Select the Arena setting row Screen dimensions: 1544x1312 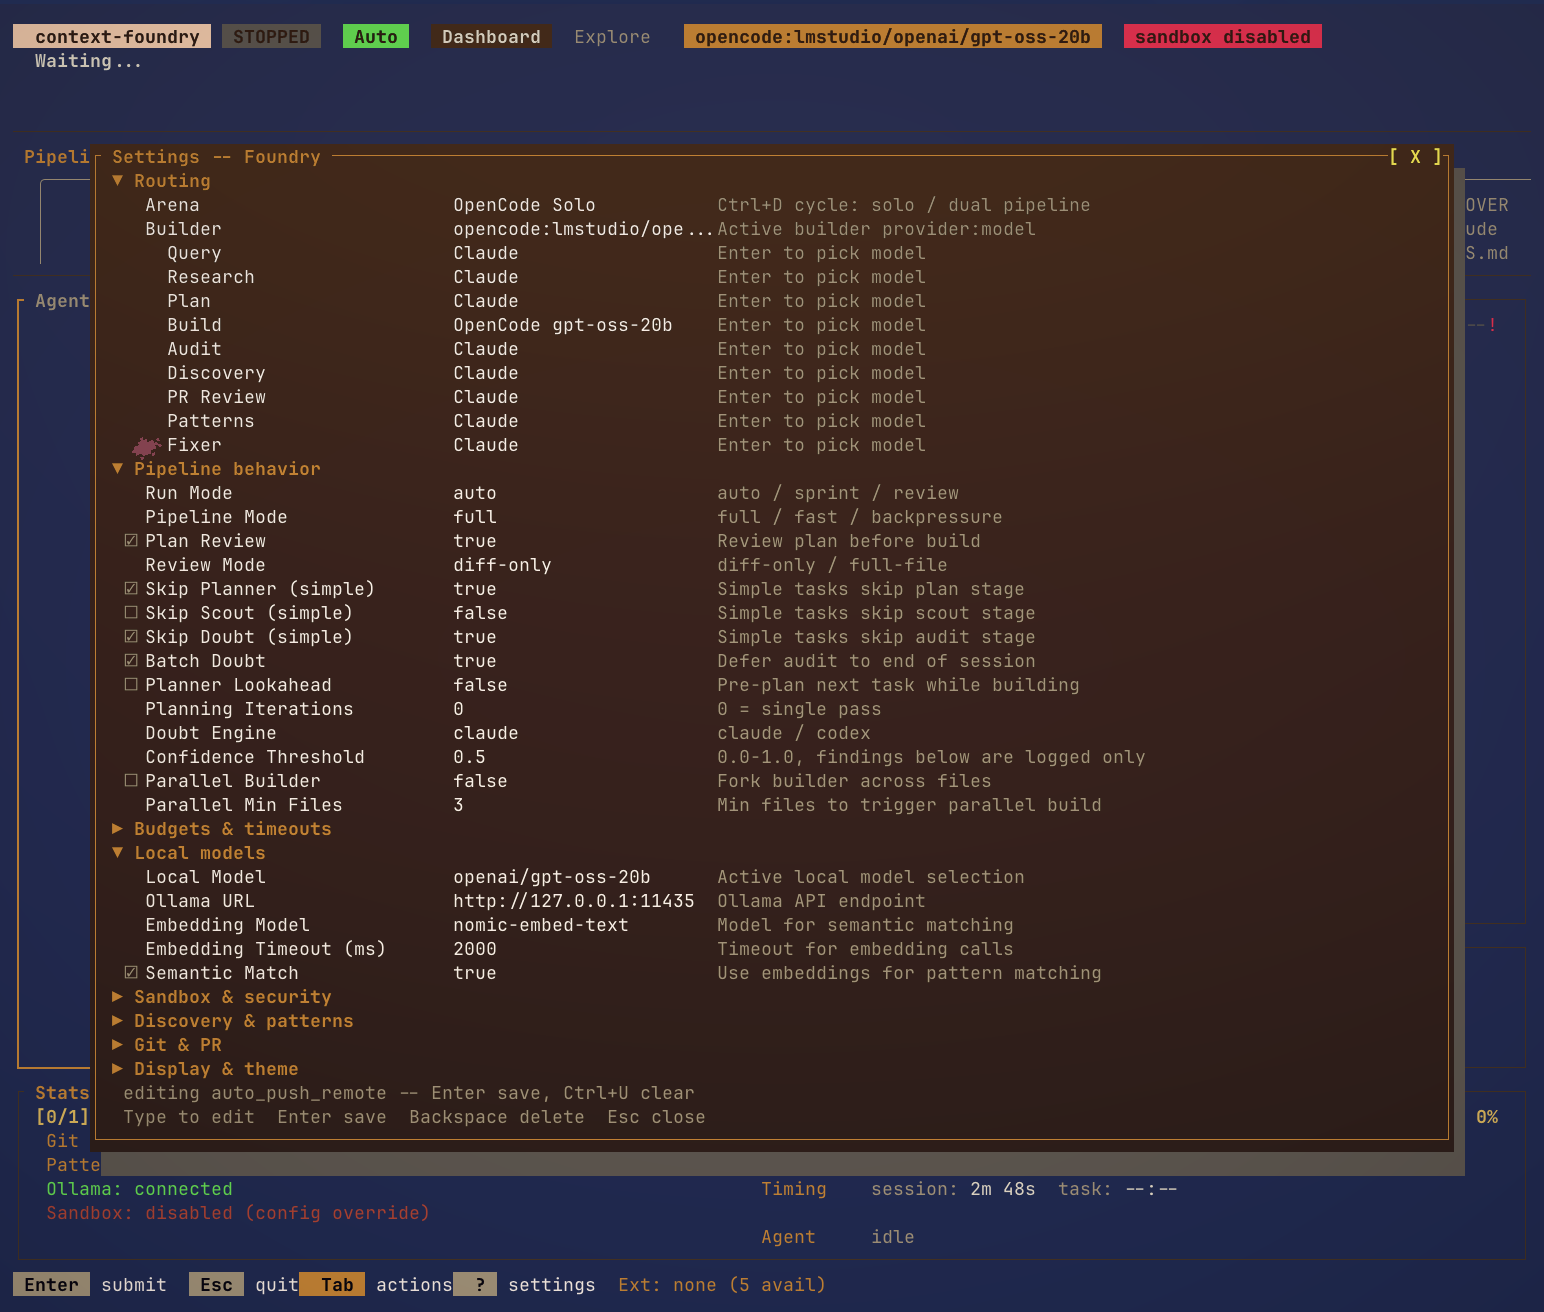[x=770, y=205]
